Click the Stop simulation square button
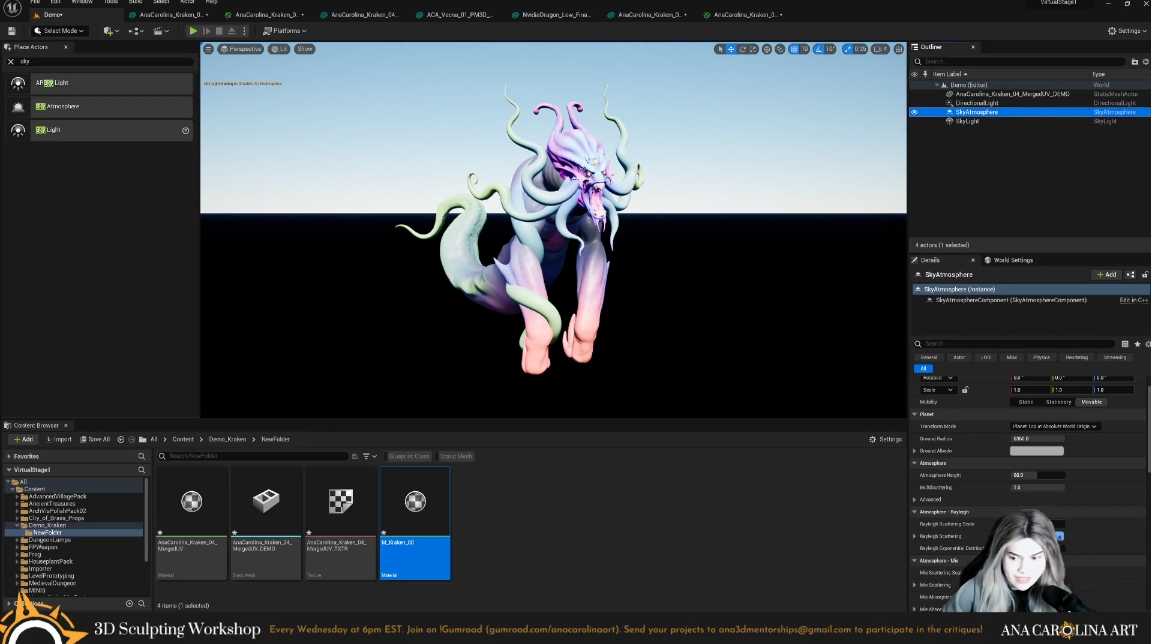The height and width of the screenshot is (644, 1151). pyautogui.click(x=219, y=31)
